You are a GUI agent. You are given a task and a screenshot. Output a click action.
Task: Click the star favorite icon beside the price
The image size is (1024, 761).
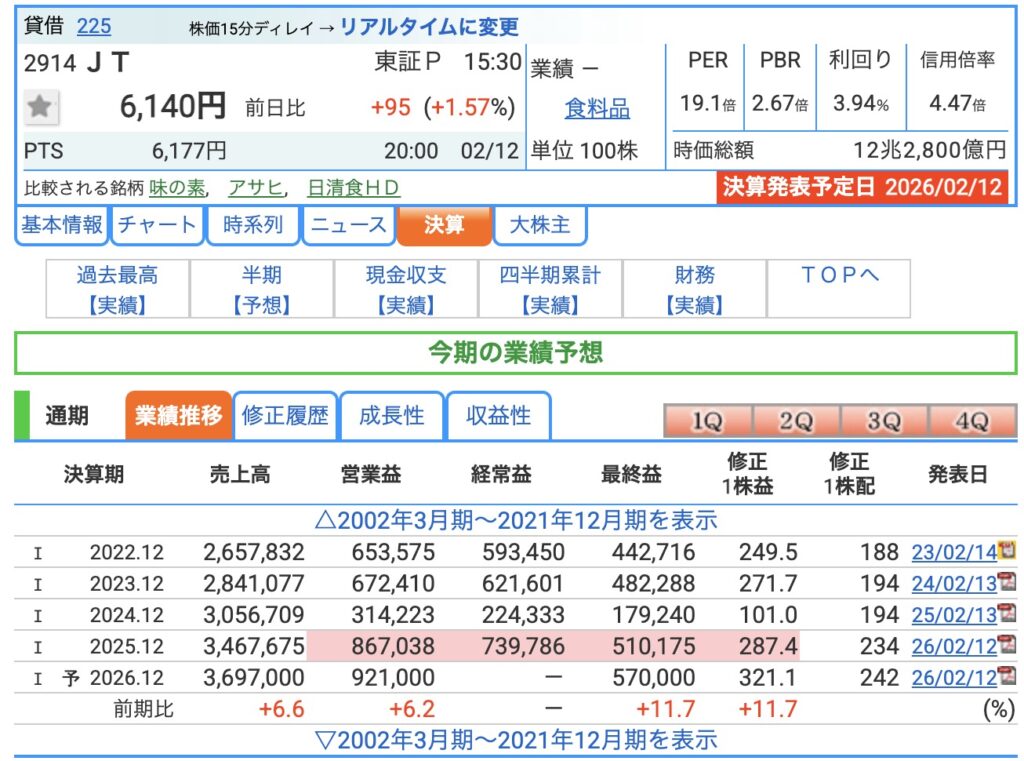(x=40, y=107)
